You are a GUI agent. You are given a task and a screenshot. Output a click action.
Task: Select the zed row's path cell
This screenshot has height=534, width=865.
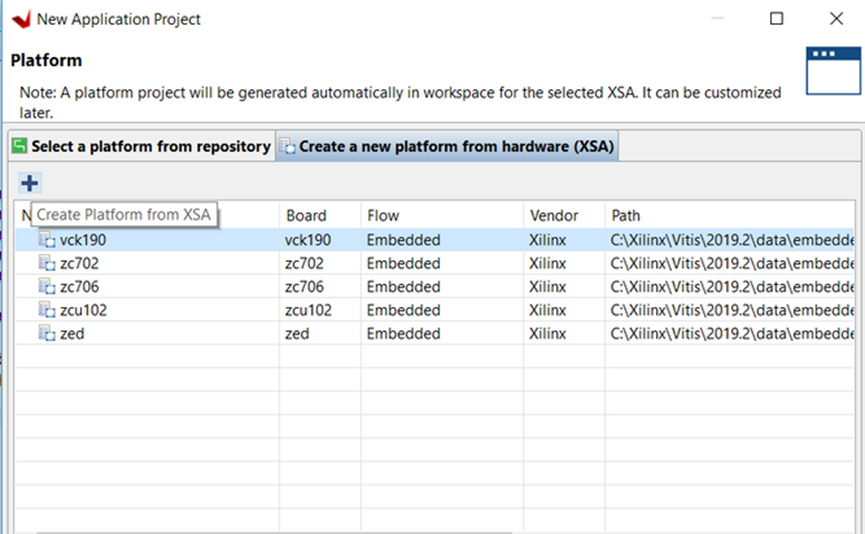click(732, 333)
